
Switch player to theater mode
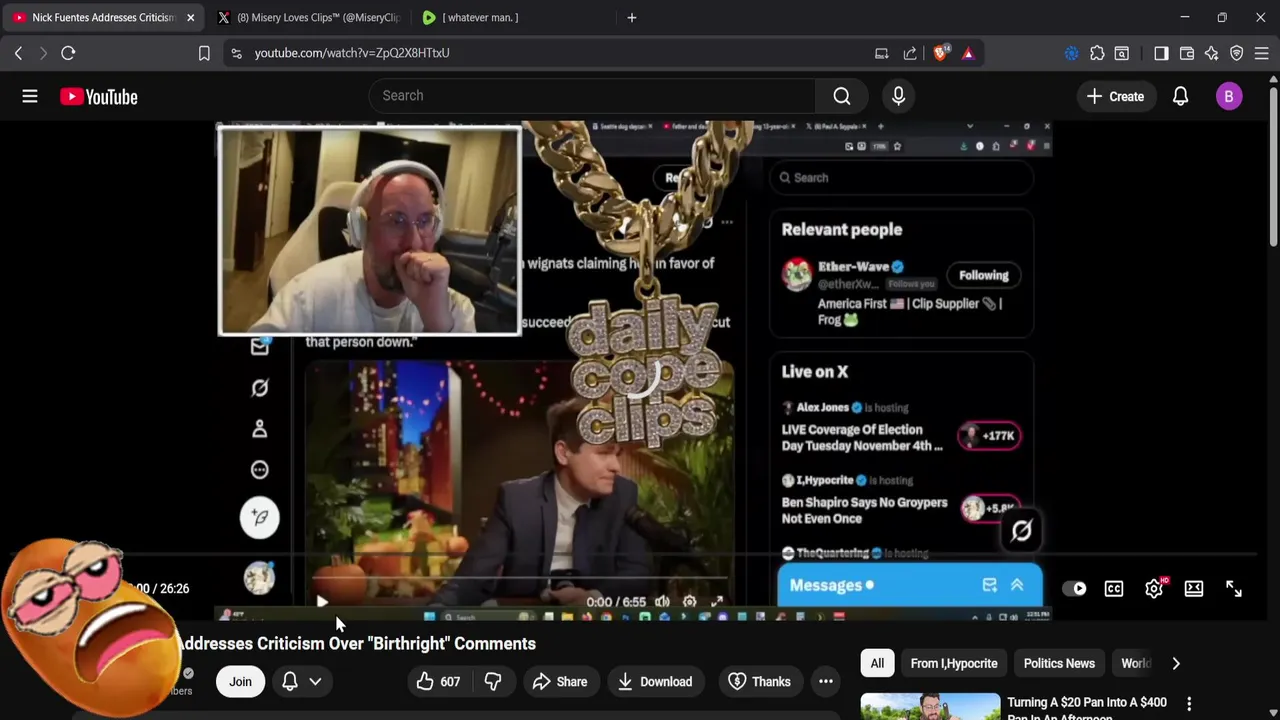[x=1194, y=589]
